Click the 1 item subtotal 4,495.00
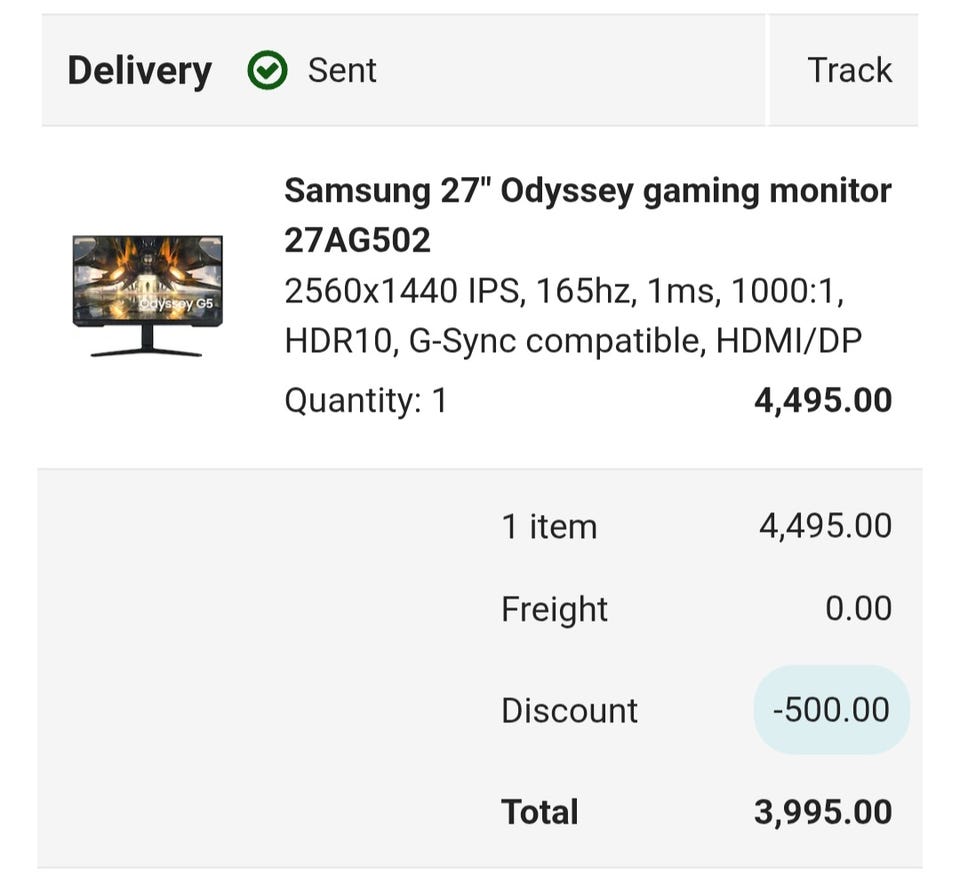960x892 pixels. click(825, 527)
